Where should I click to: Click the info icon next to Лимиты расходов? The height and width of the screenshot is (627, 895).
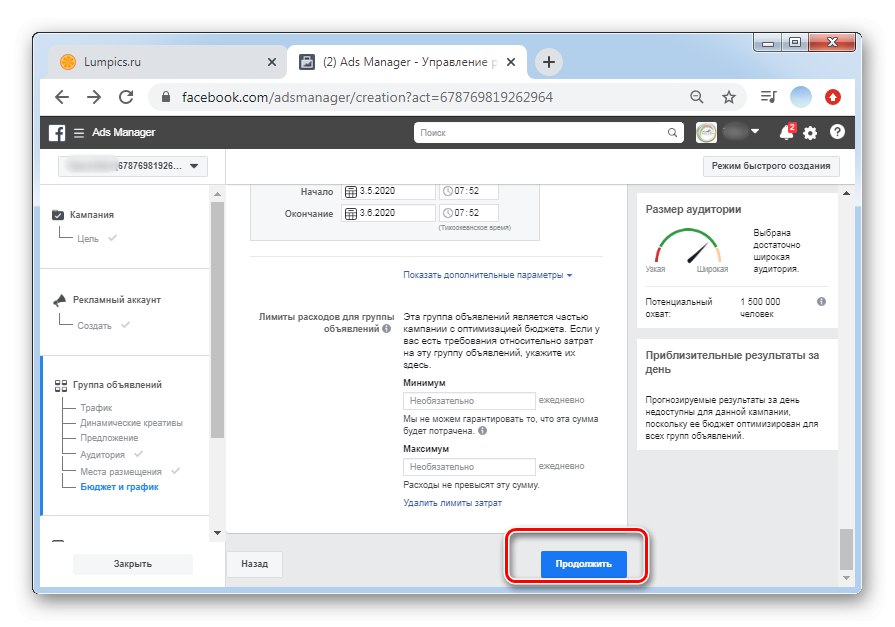pos(386,328)
